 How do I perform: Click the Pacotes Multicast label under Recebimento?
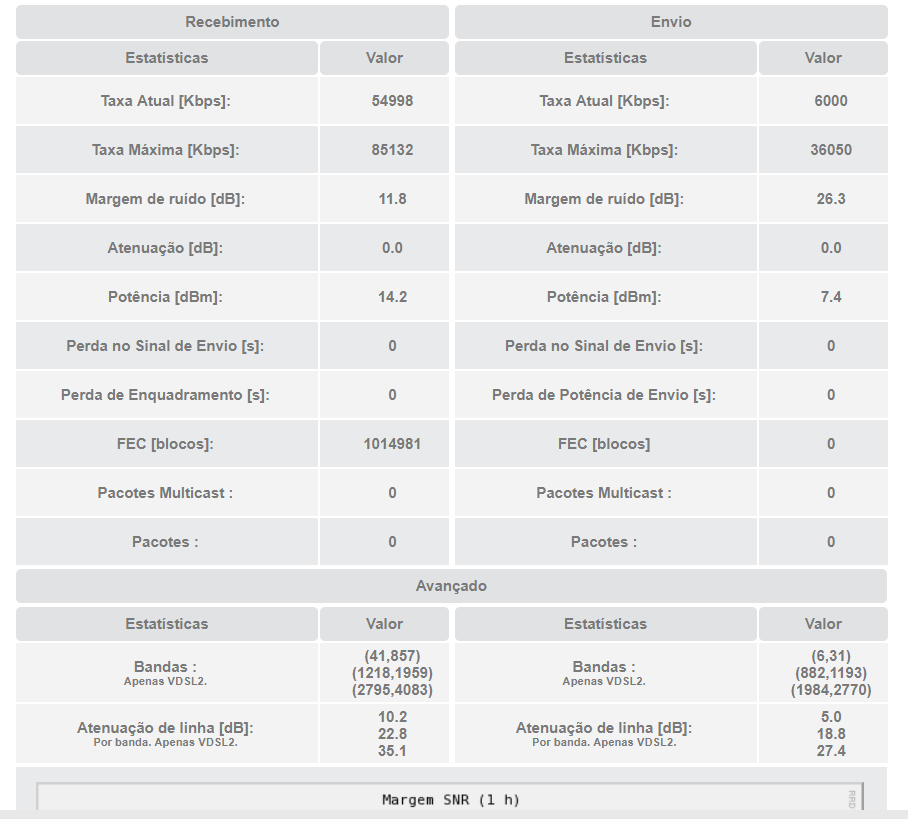click(165, 493)
